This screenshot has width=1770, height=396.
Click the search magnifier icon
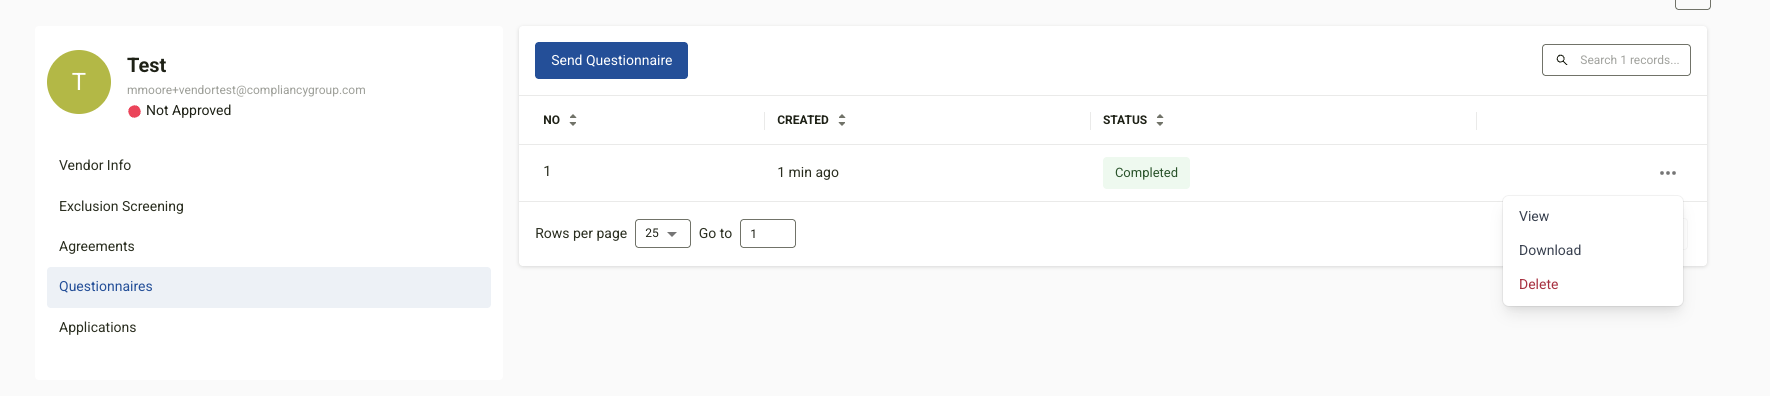point(1561,60)
